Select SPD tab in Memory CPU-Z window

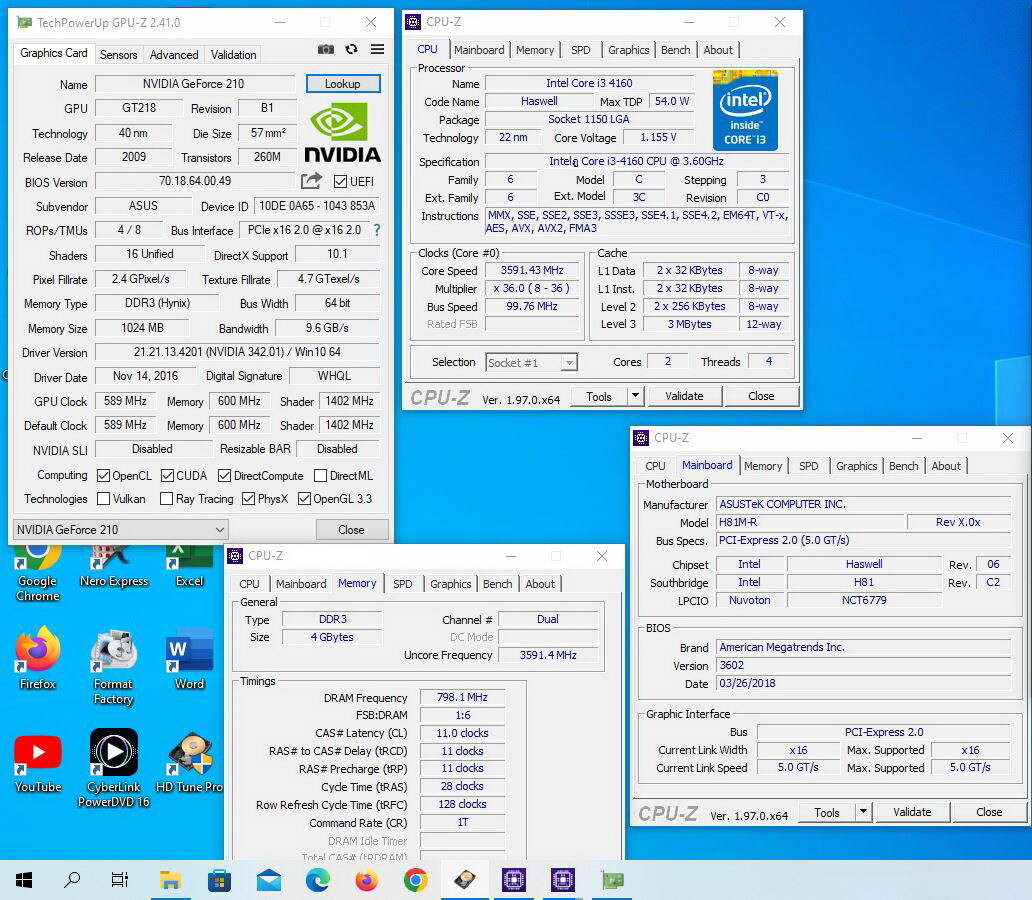[x=403, y=584]
